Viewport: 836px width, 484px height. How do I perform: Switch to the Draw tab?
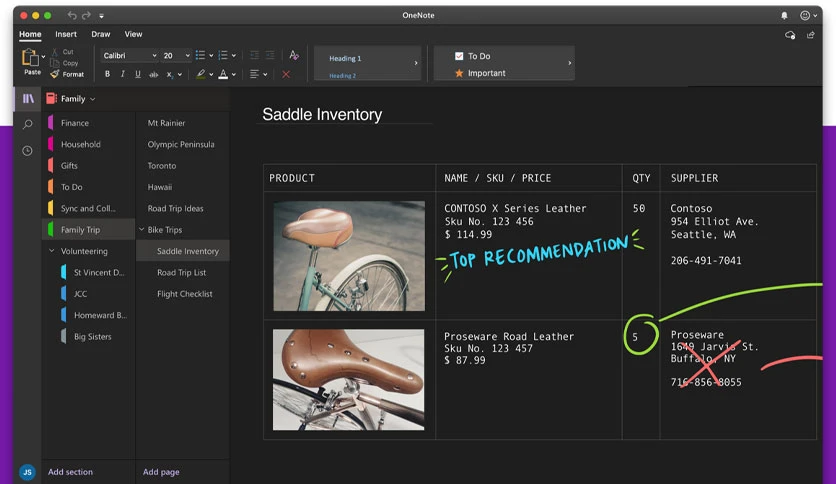point(100,34)
